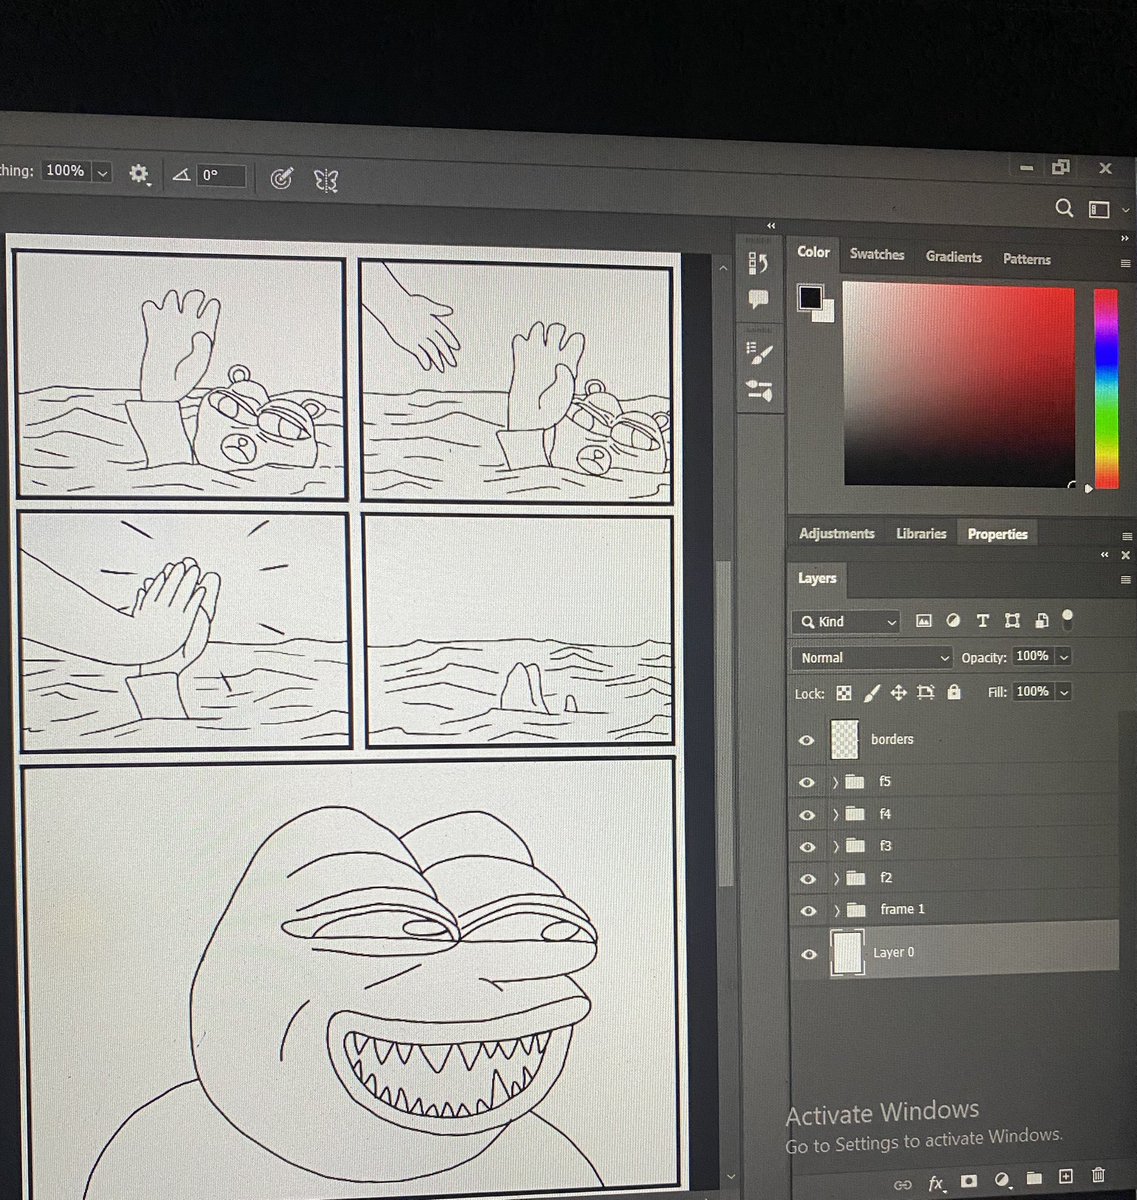This screenshot has width=1137, height=1200.
Task: Select the borders layer thumbnail
Action: pos(845,740)
